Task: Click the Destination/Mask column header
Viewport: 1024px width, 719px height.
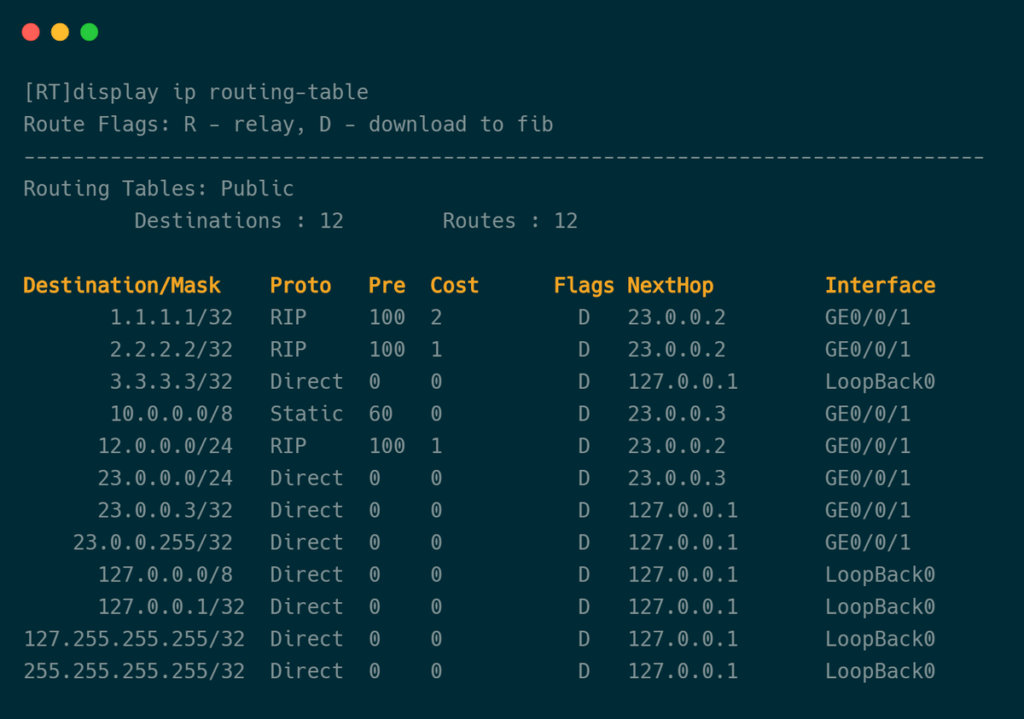Action: coord(122,286)
